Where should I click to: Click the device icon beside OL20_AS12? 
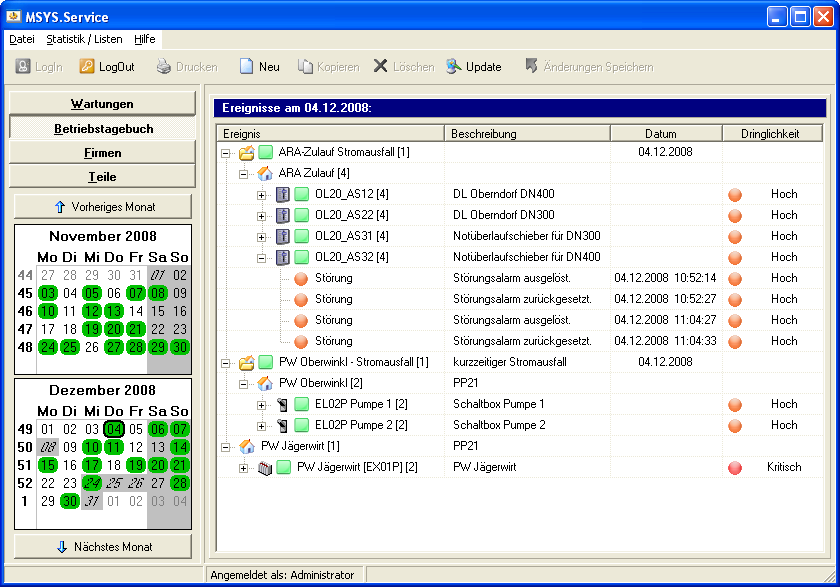pos(283,194)
